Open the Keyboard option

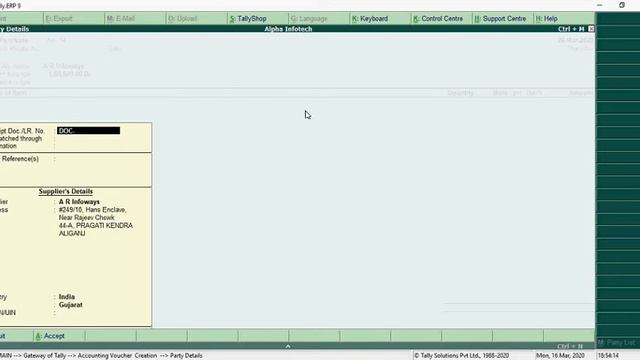pos(370,19)
